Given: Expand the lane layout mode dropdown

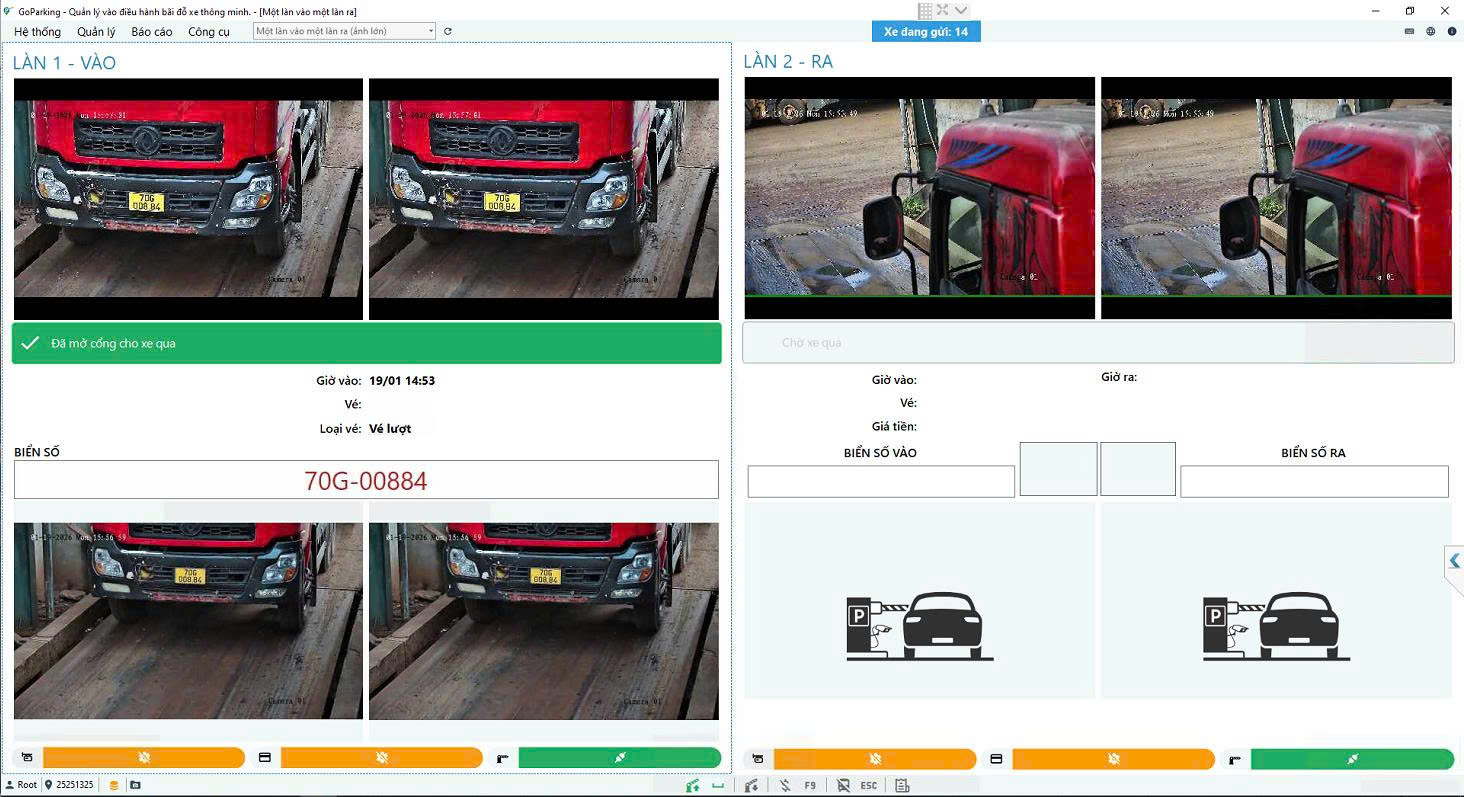Looking at the screenshot, I should pos(431,31).
